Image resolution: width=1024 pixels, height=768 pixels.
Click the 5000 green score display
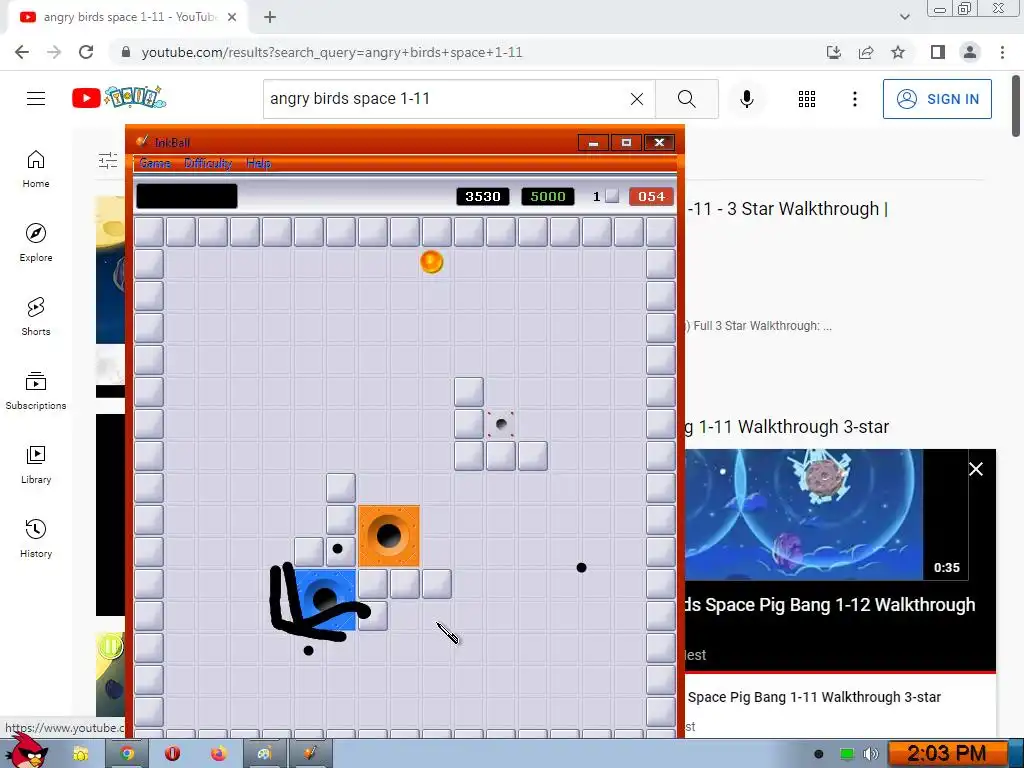548,197
